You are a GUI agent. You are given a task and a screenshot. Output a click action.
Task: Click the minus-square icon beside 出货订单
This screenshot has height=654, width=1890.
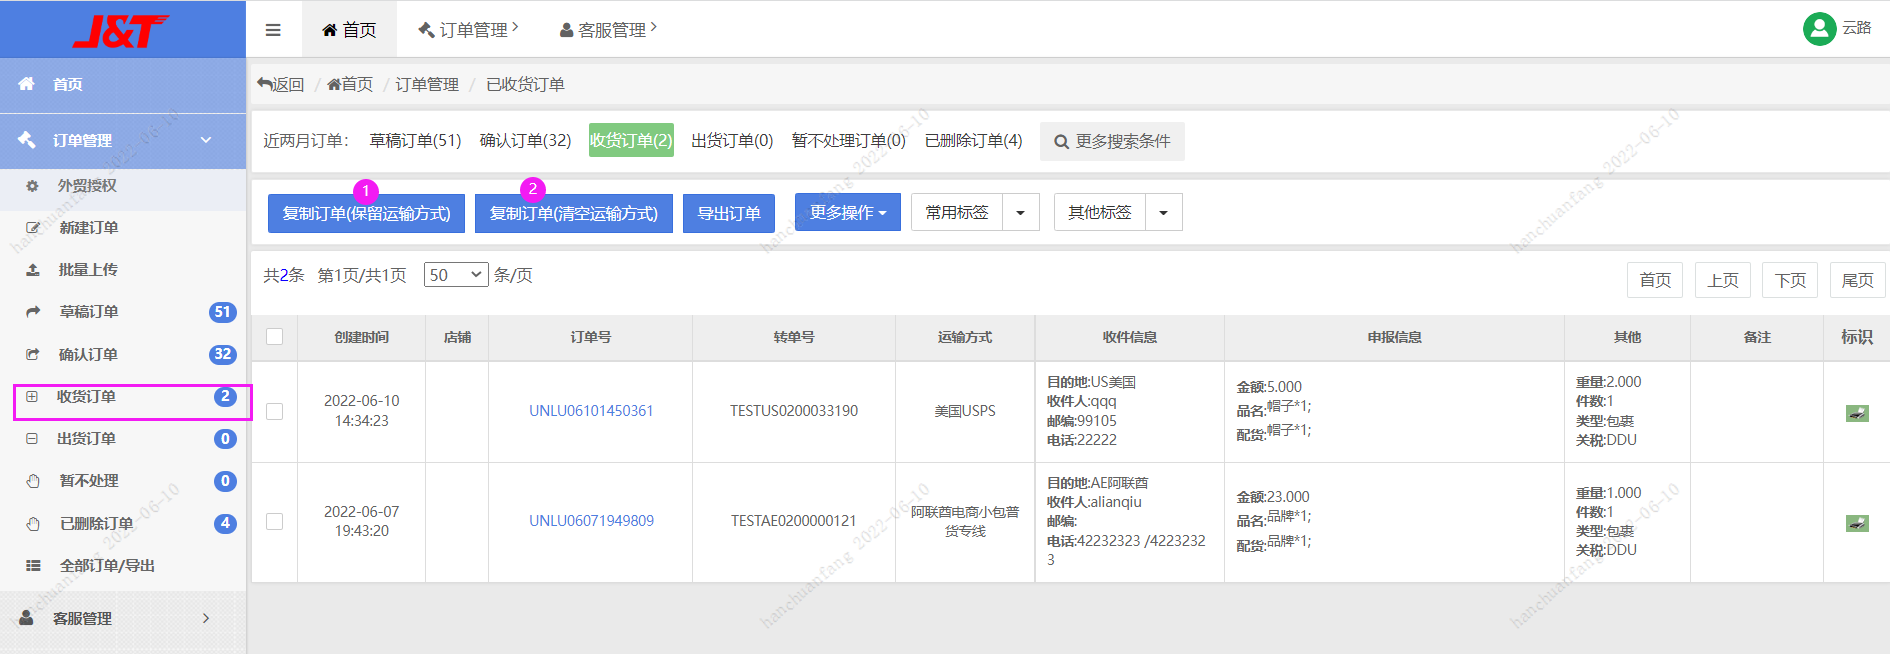tap(32, 439)
